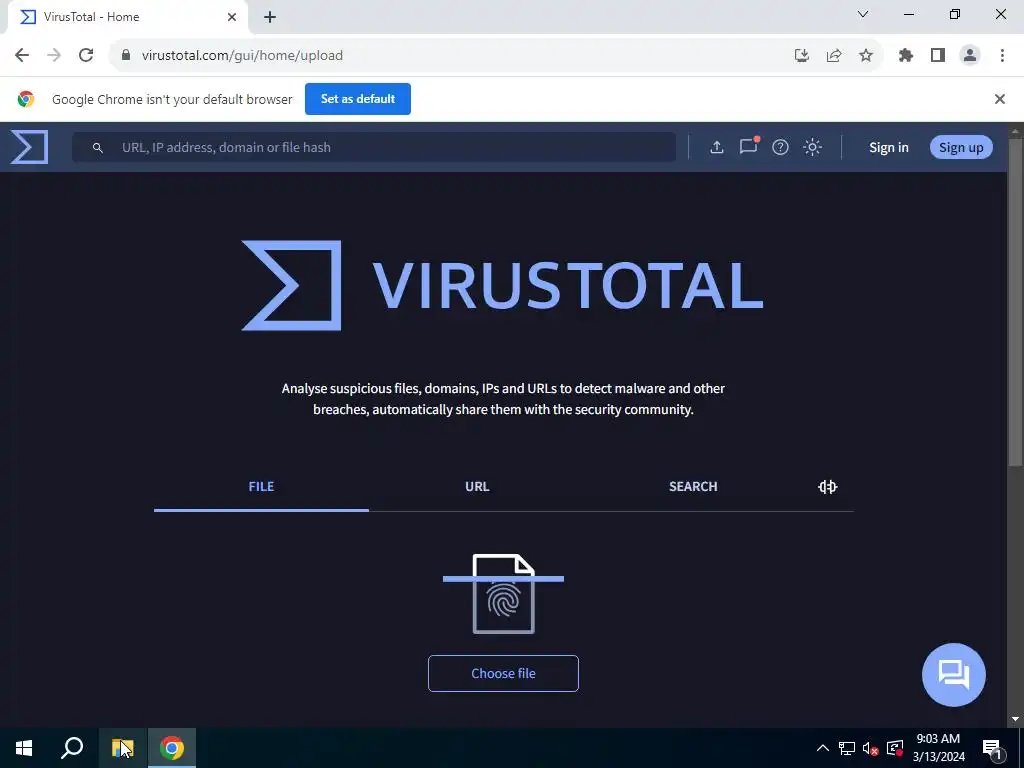Screen dimensions: 1024x768
Task: Click the Chrome address bar URL
Action: pos(242,56)
